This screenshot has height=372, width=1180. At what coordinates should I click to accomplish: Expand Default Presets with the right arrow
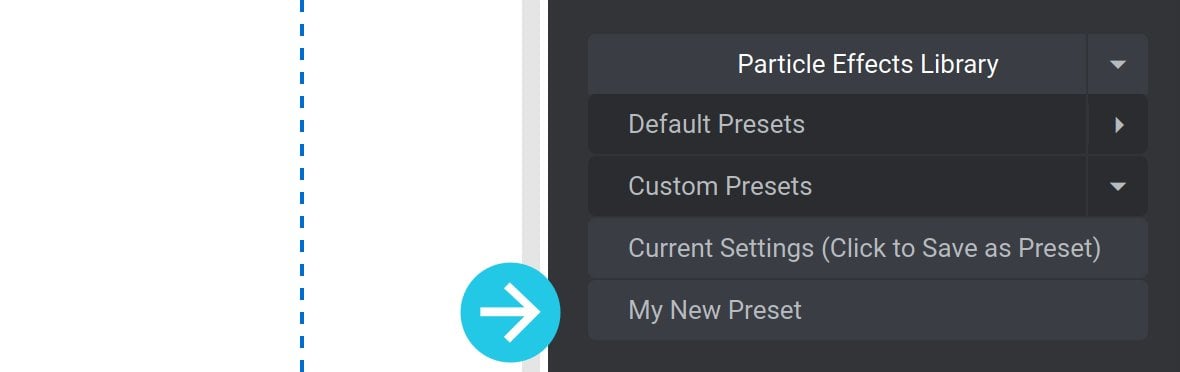[1118, 125]
